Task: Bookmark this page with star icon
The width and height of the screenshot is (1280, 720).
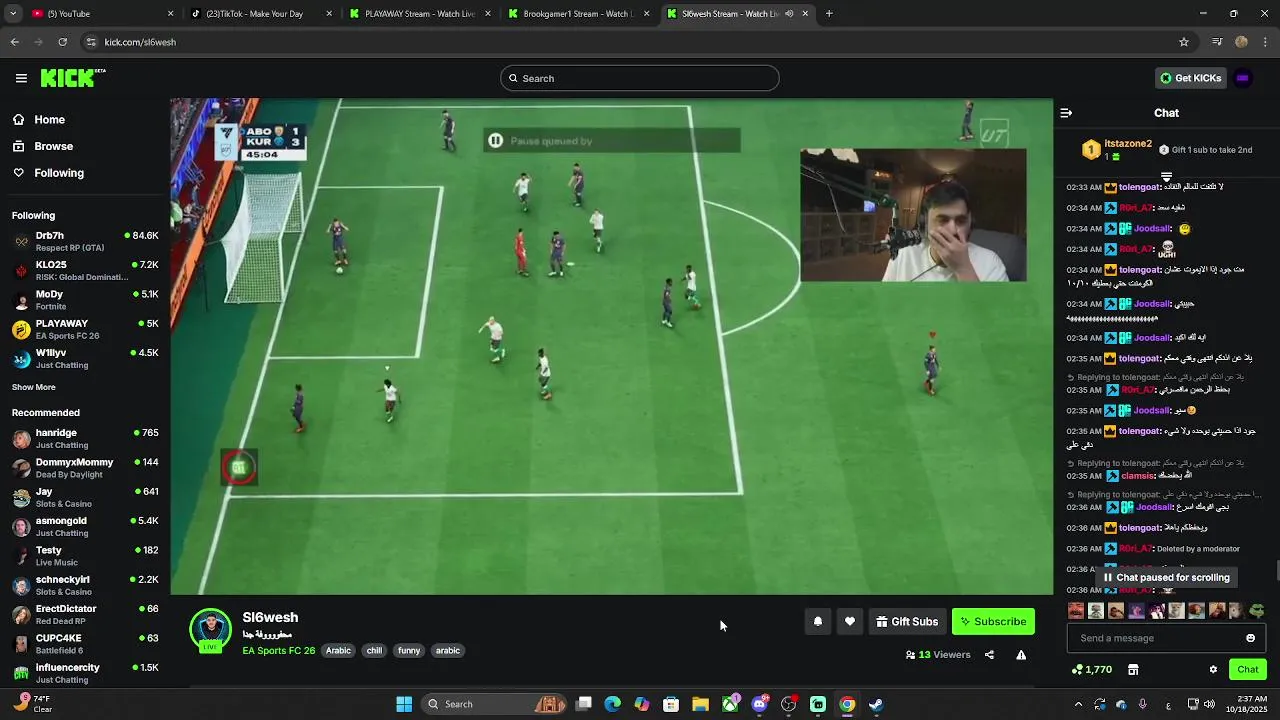Action: [1184, 42]
